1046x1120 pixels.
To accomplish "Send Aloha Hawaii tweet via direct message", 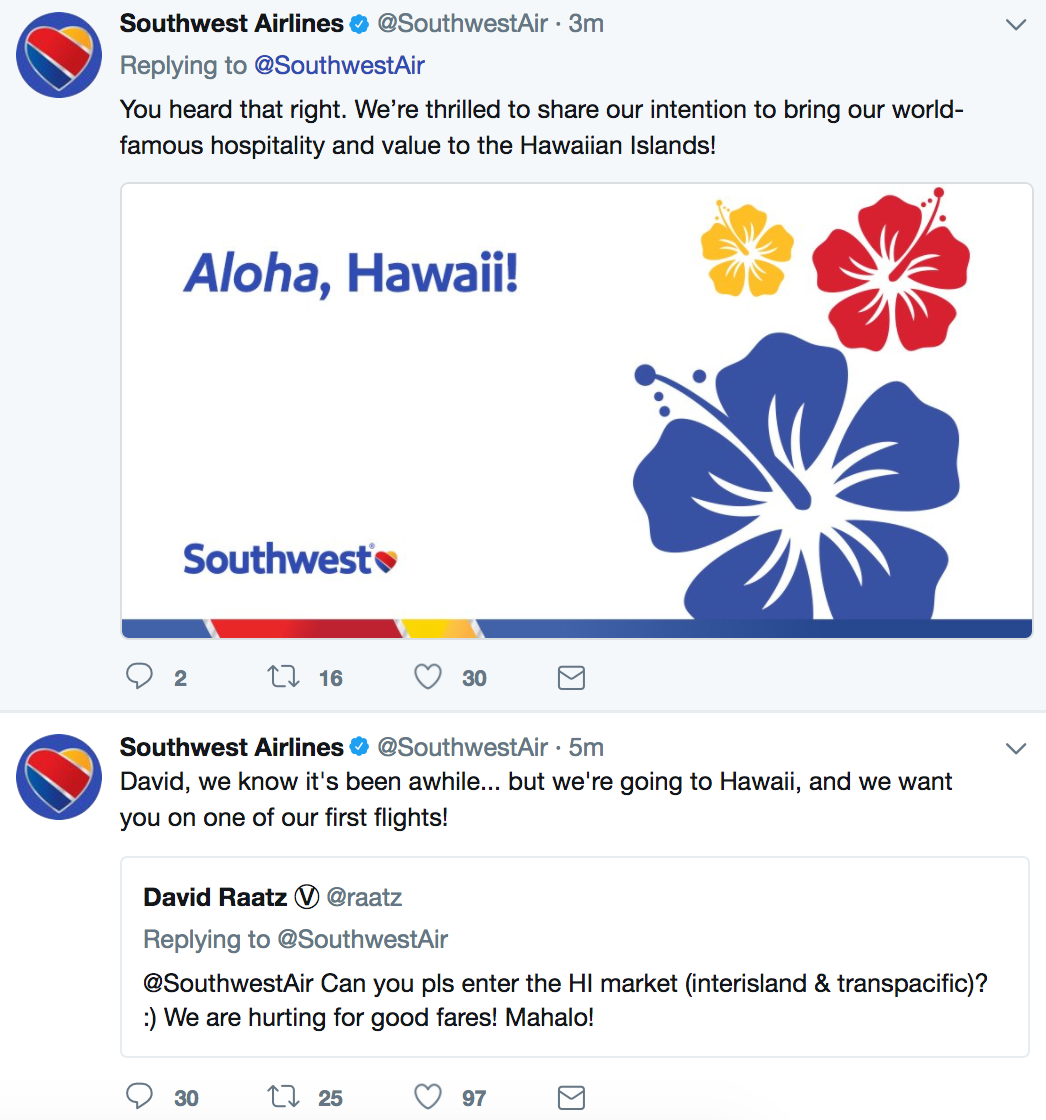I will click(571, 677).
